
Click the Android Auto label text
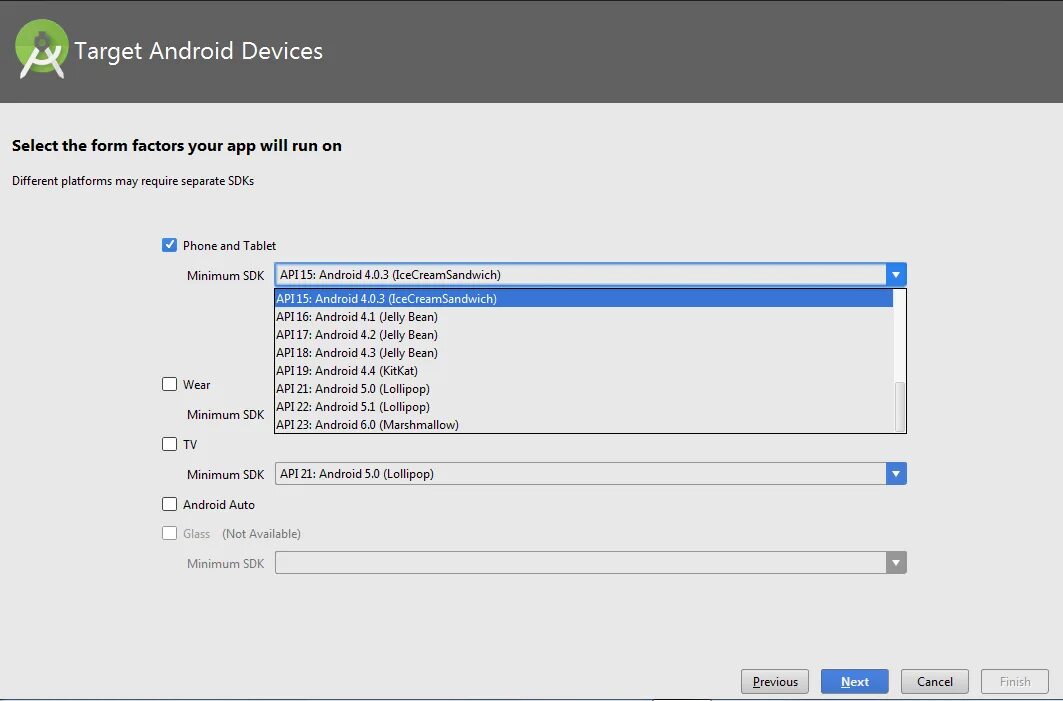pos(219,504)
